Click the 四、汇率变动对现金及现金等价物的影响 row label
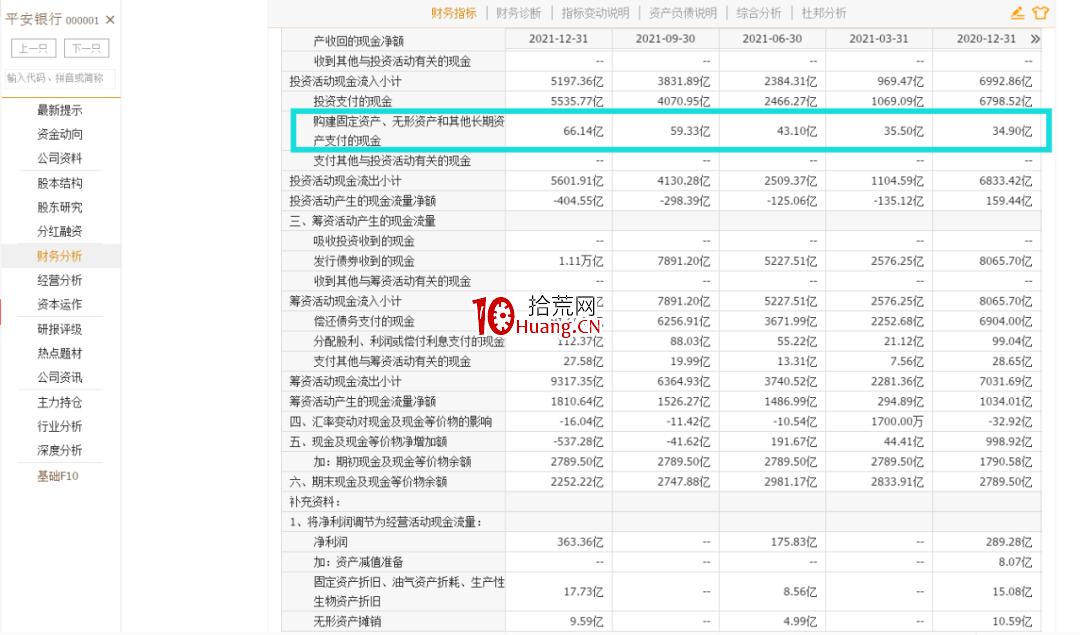This screenshot has width=1080, height=635. [x=391, y=421]
